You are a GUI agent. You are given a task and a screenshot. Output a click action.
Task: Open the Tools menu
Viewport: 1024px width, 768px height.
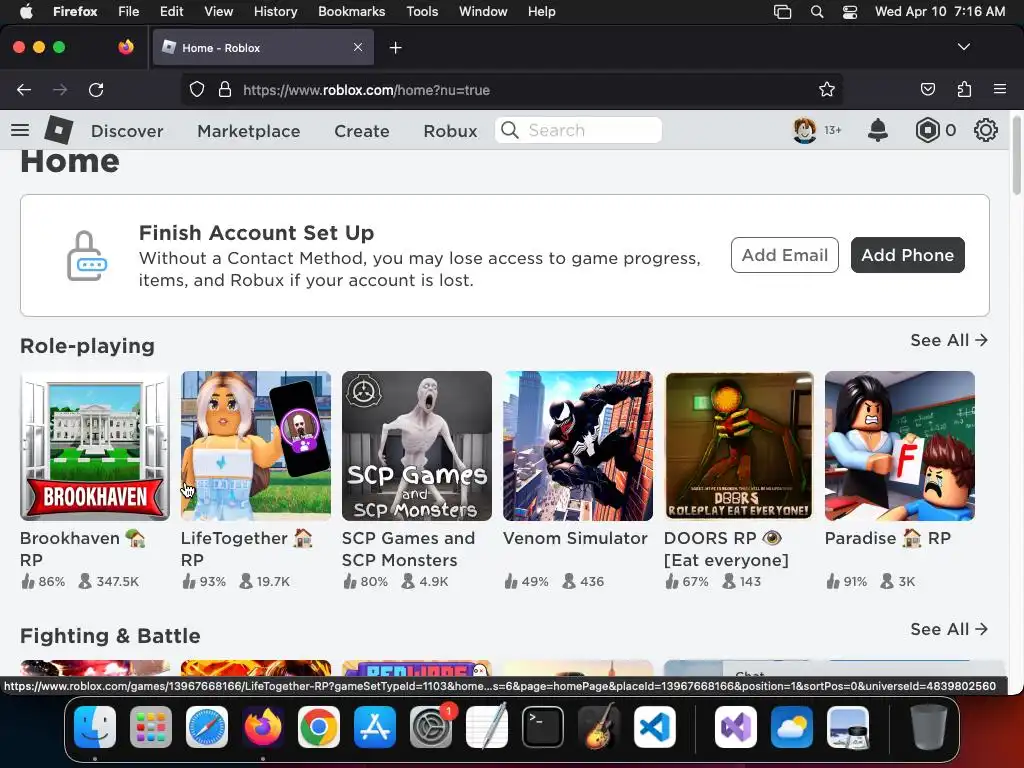tap(422, 12)
